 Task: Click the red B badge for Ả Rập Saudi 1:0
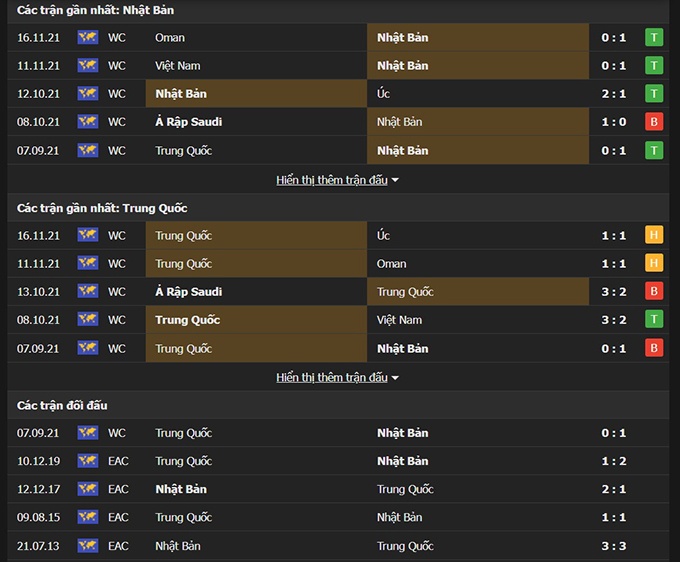tap(654, 122)
